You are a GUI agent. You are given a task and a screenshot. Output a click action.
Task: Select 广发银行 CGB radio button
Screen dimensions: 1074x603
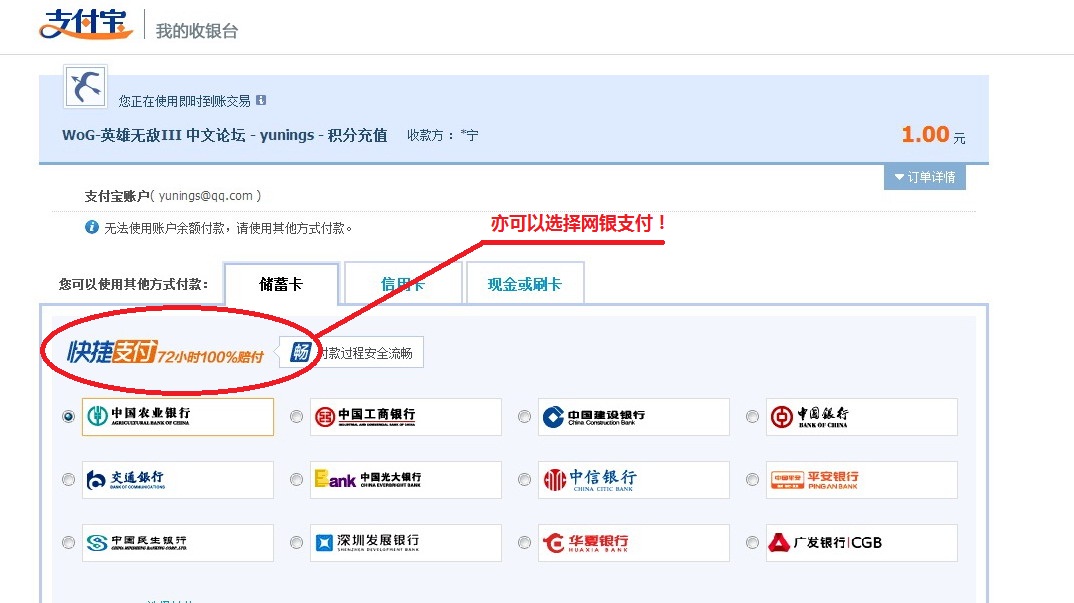[753, 543]
